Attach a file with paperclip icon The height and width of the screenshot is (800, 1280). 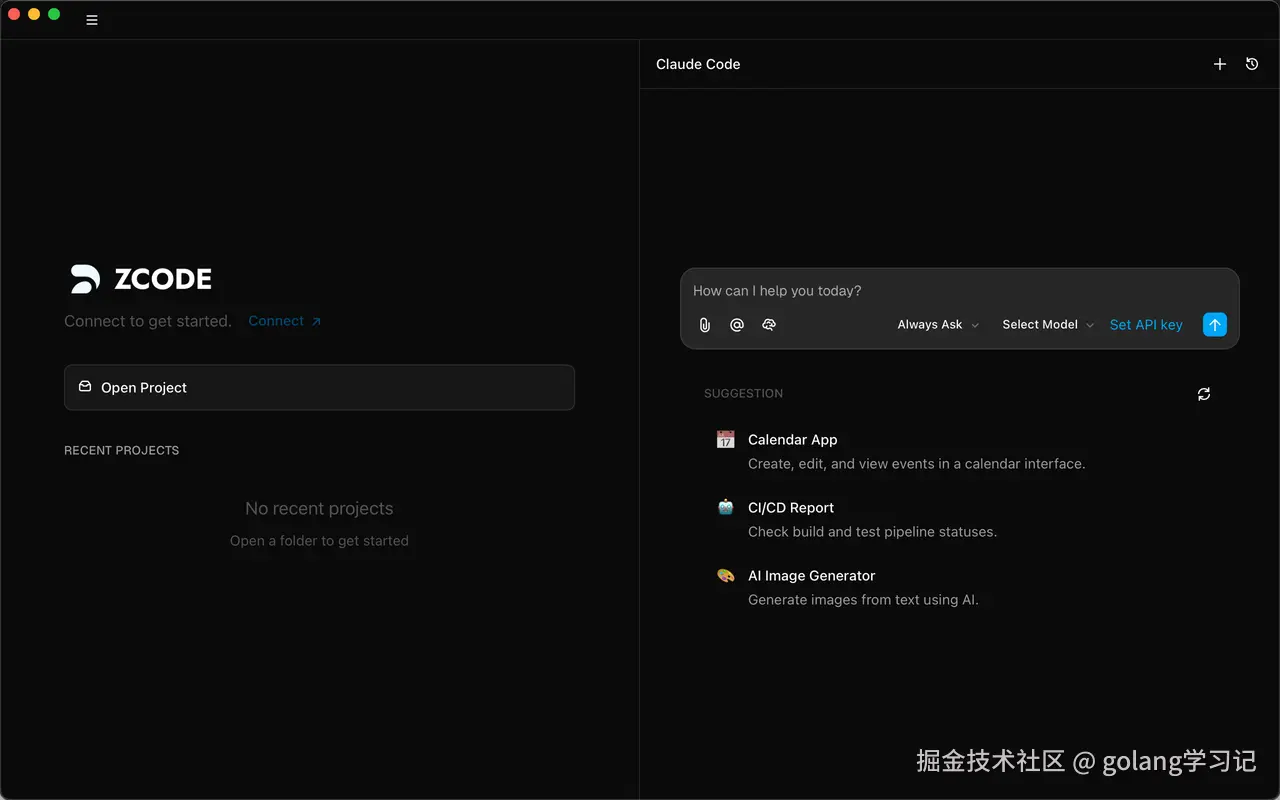tap(705, 325)
